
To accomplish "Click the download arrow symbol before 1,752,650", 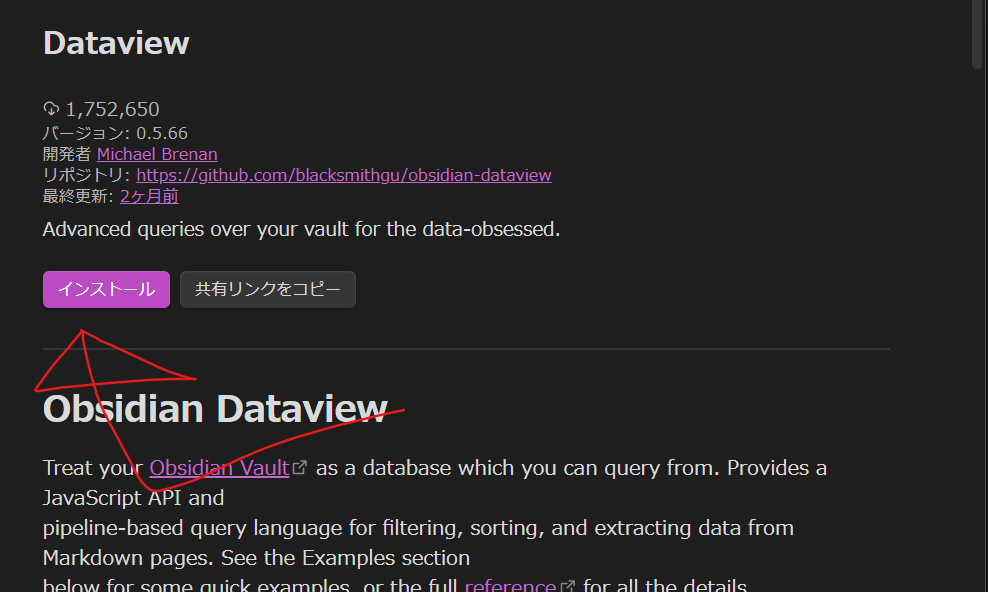I will click(50, 108).
